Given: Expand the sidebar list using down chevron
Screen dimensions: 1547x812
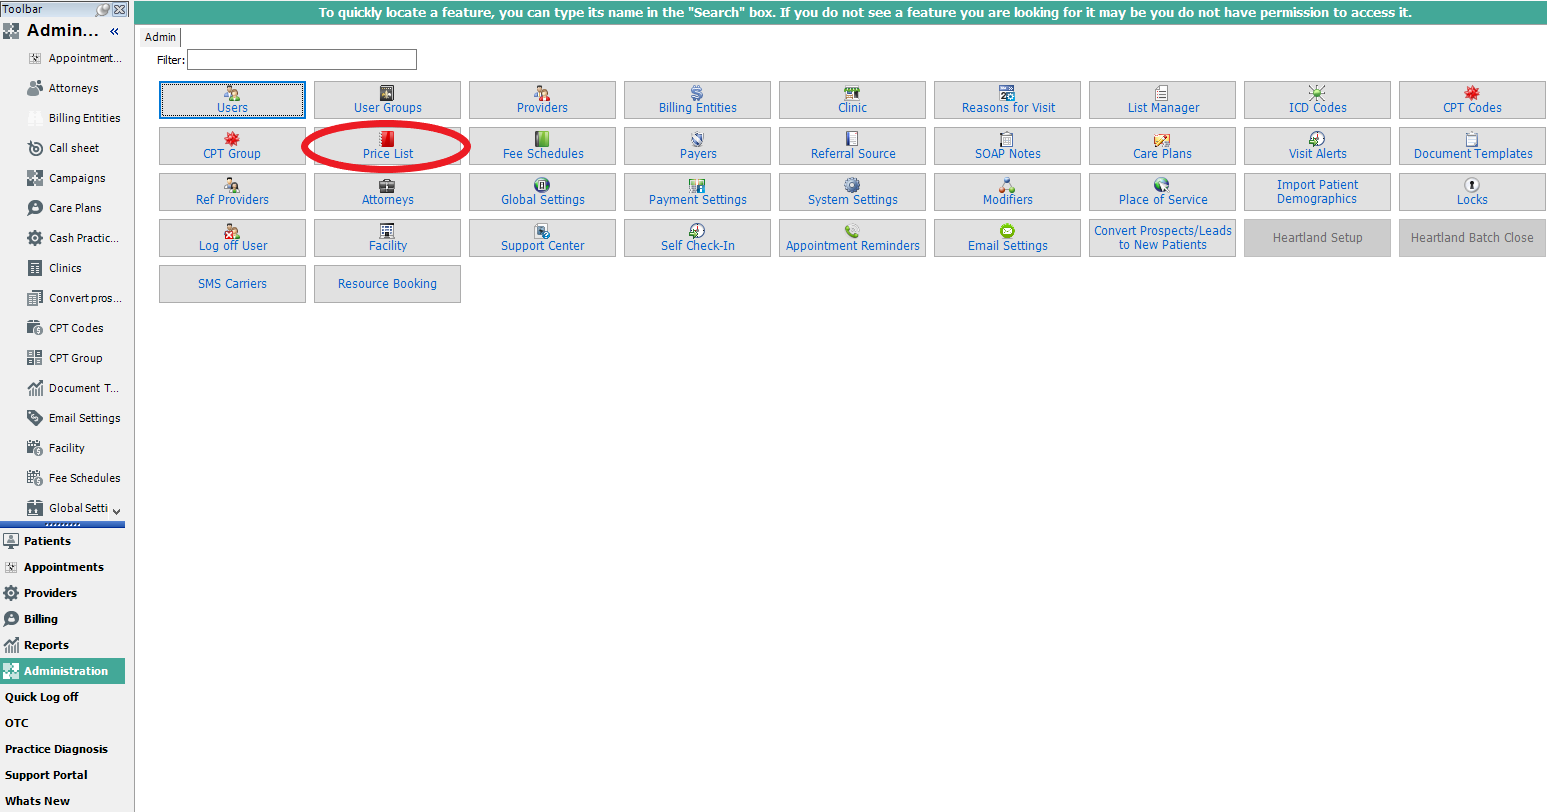Looking at the screenshot, I should [117, 511].
